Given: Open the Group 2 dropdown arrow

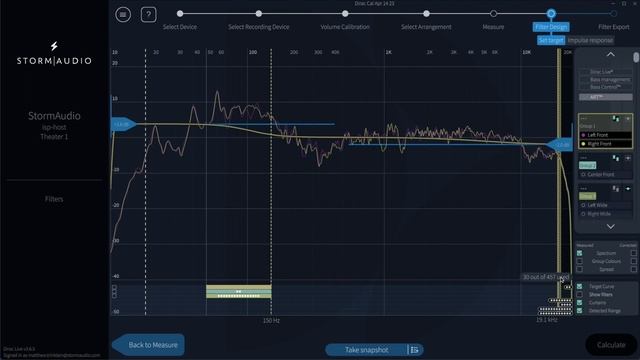Looking at the screenshot, I should pos(628,158).
